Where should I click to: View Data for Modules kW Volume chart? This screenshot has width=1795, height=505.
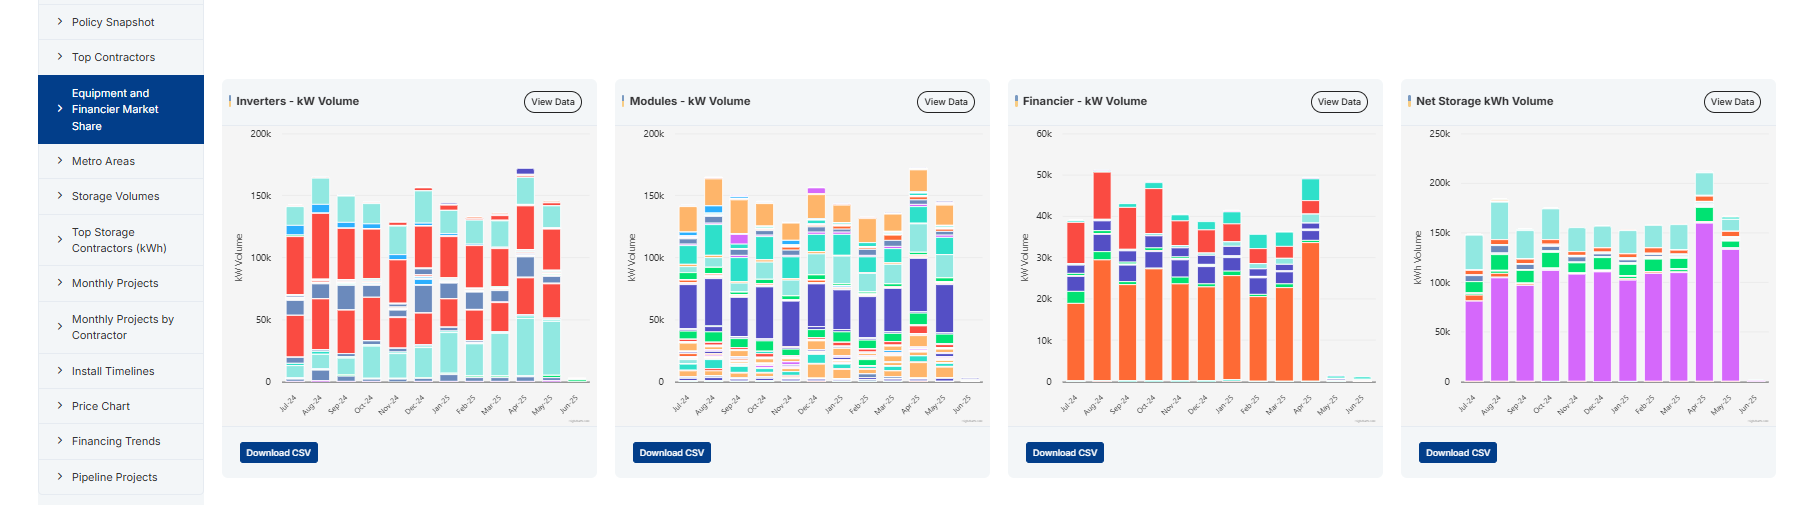pyautogui.click(x=945, y=102)
